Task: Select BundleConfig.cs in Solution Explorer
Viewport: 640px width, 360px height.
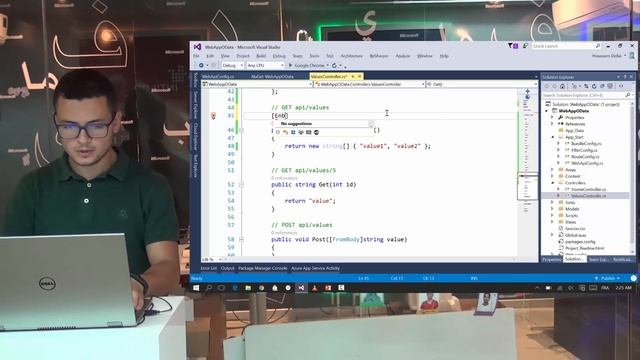Action: pyautogui.click(x=586, y=144)
